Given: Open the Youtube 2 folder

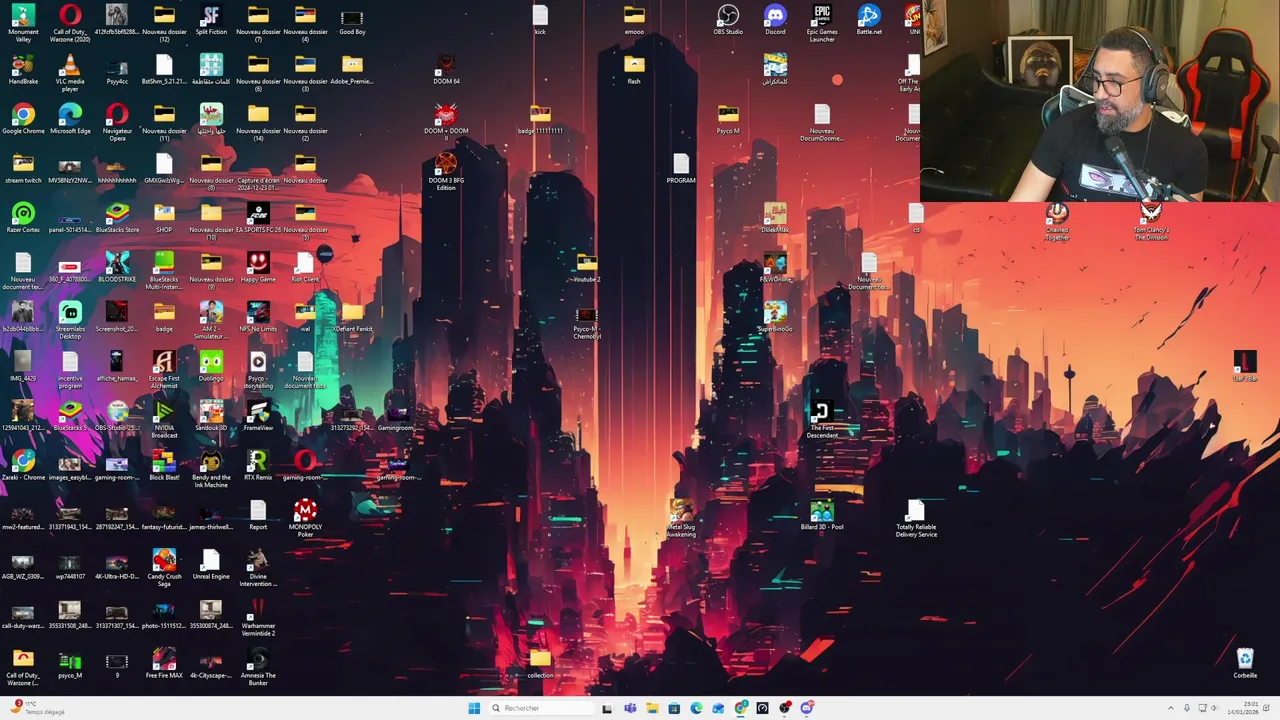Looking at the screenshot, I should coord(587,267).
